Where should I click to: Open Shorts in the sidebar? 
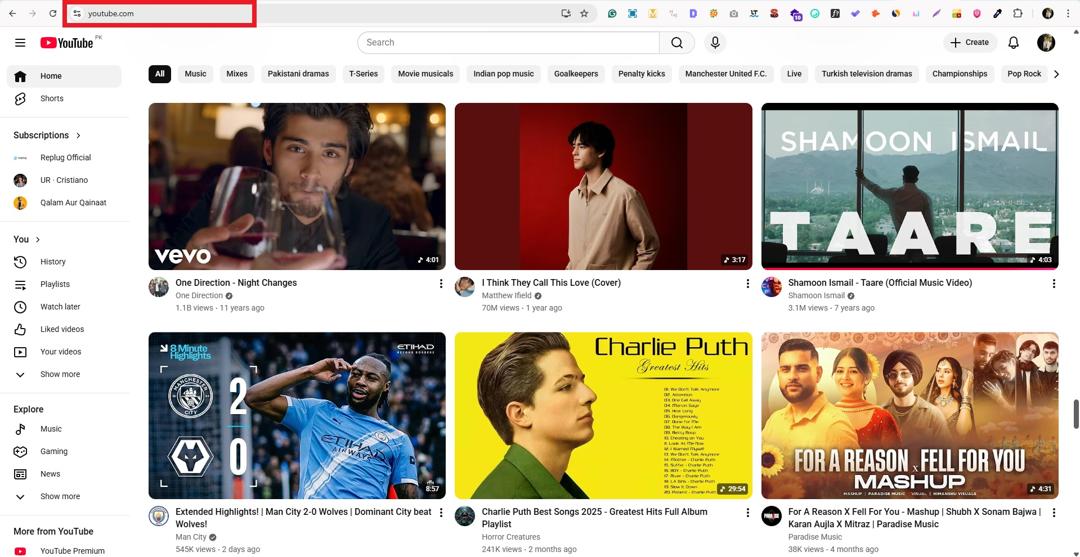click(64, 98)
